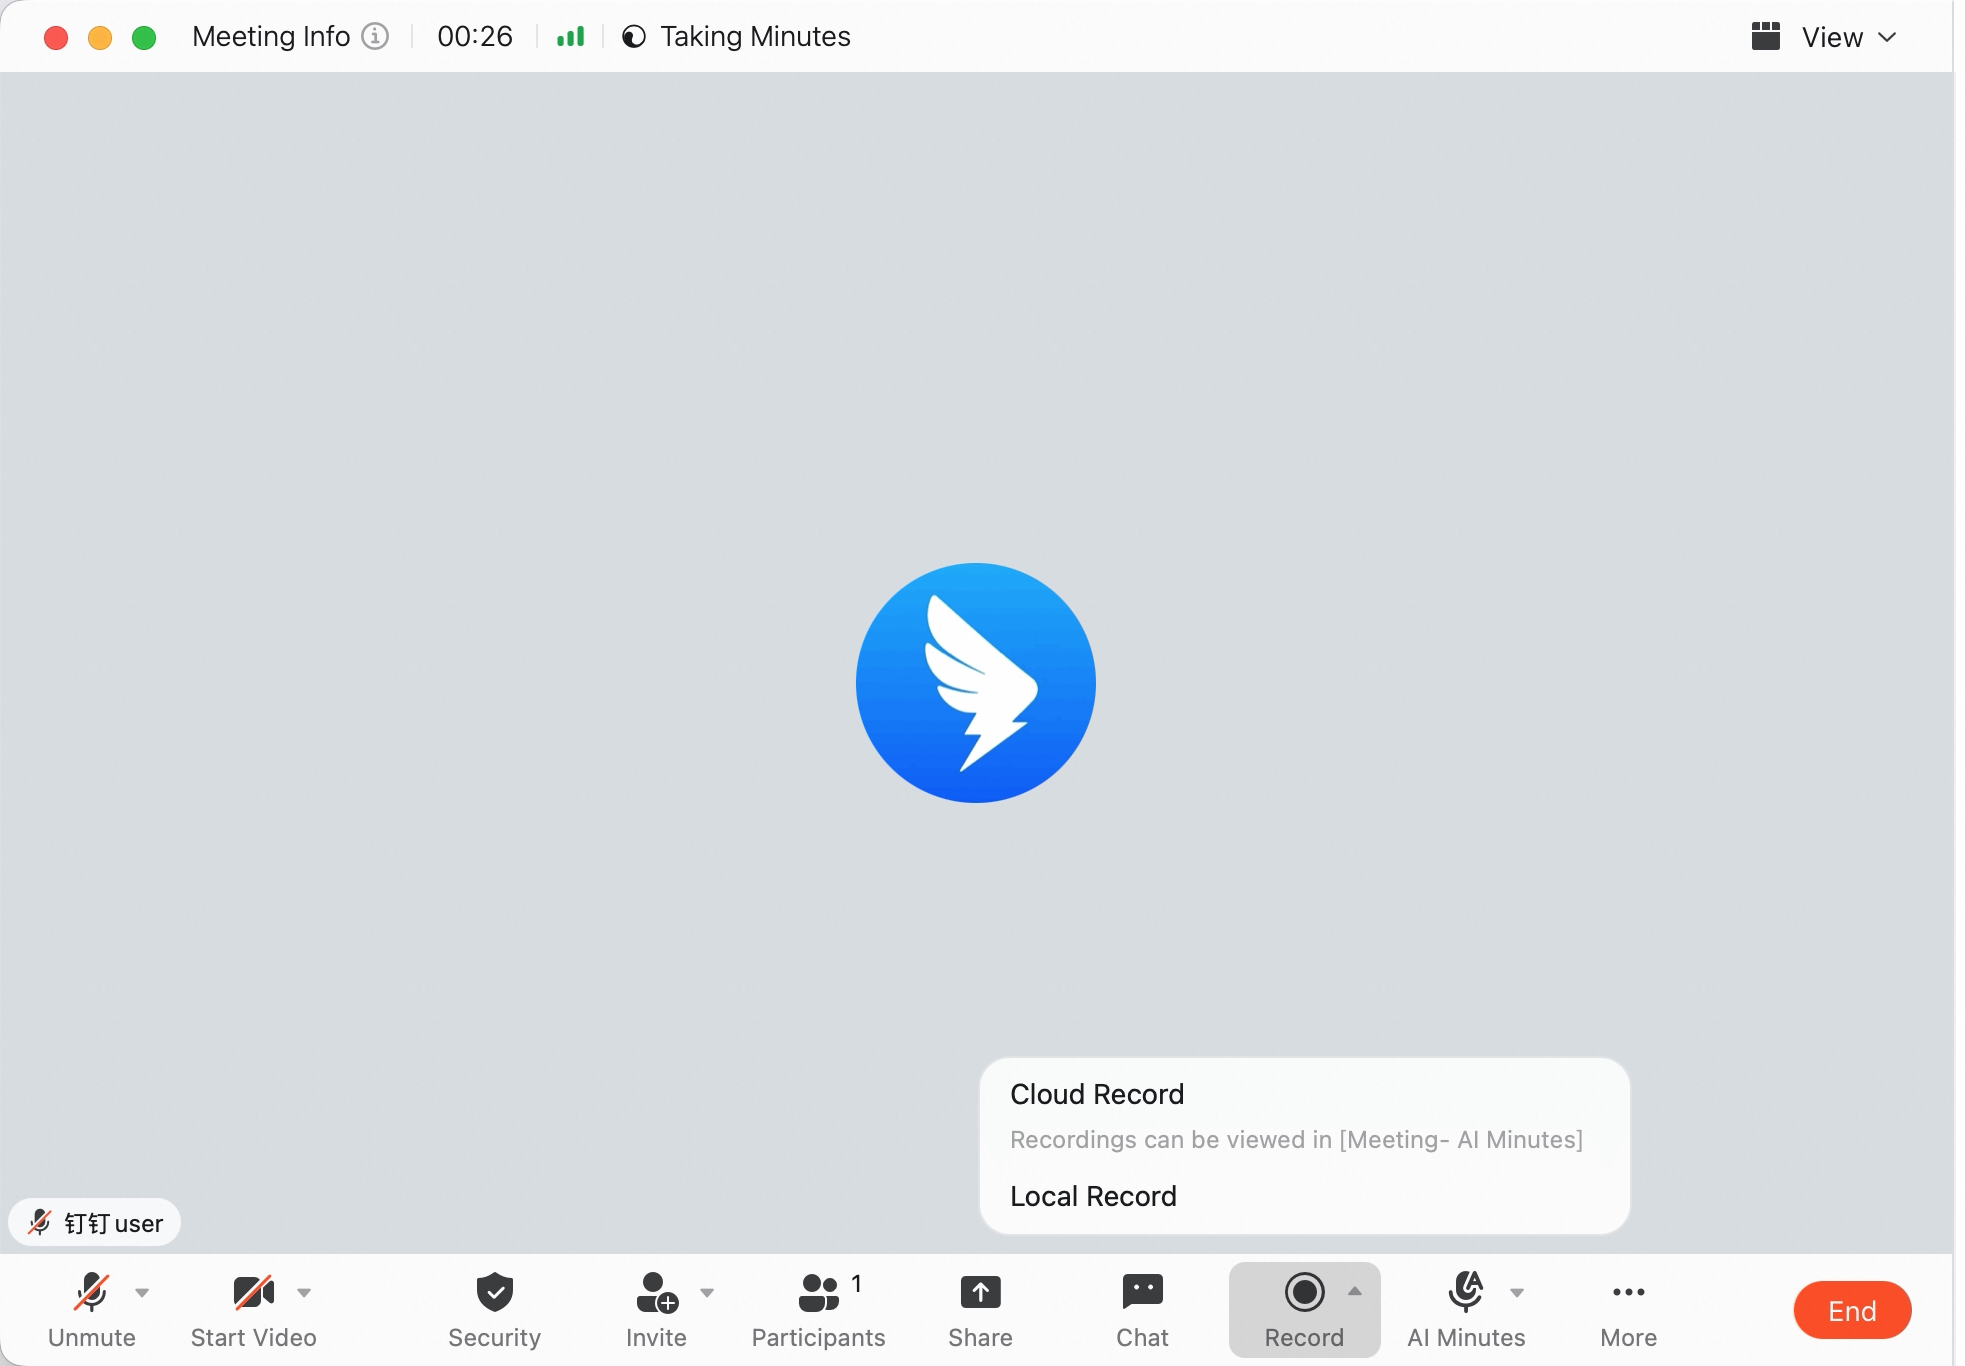
Task: Collapse the Record options arrow
Action: click(x=1355, y=1291)
